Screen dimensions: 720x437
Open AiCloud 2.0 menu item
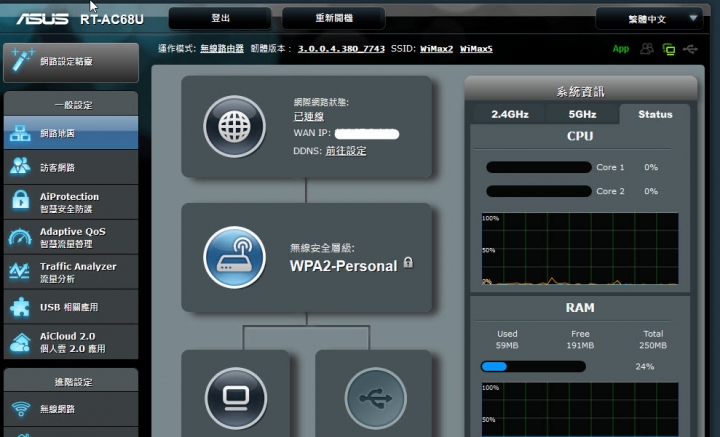click(71, 342)
